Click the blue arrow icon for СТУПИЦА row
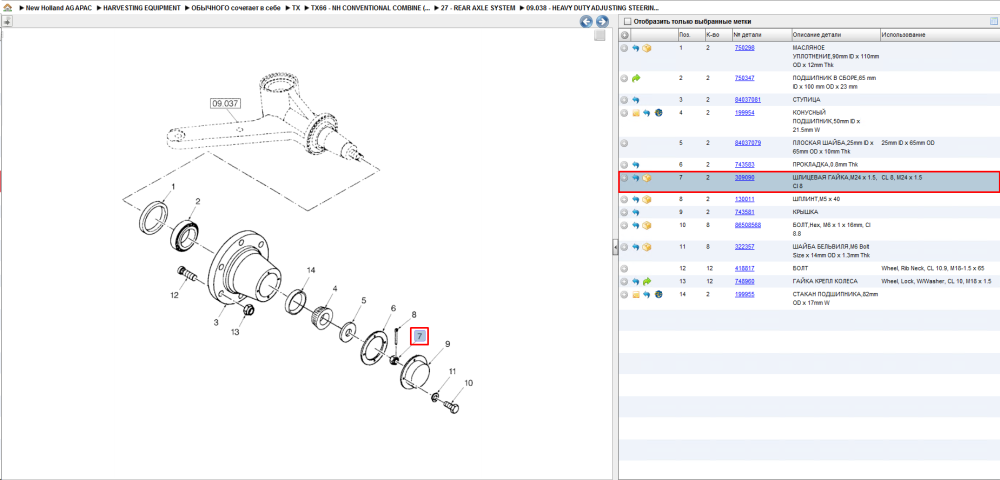The height and width of the screenshot is (480, 1000). pos(636,100)
